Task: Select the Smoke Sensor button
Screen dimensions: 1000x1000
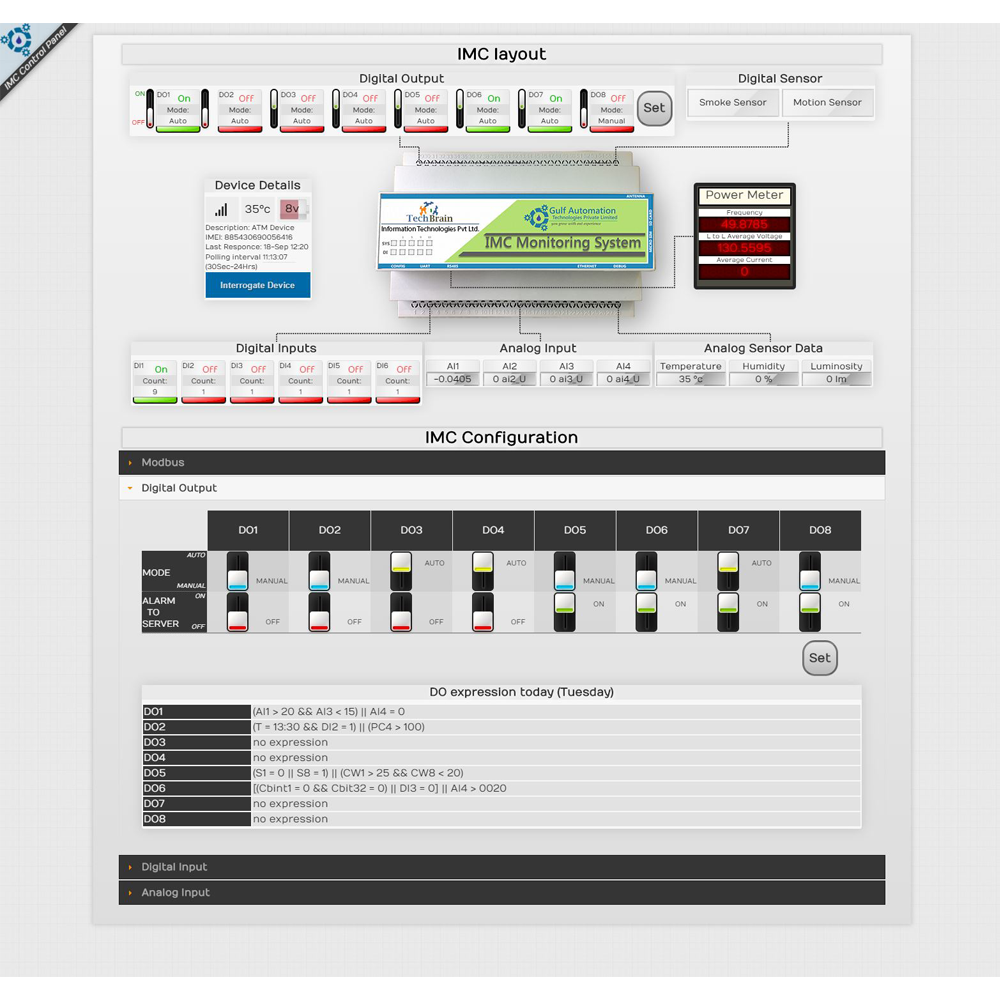Action: tap(732, 103)
